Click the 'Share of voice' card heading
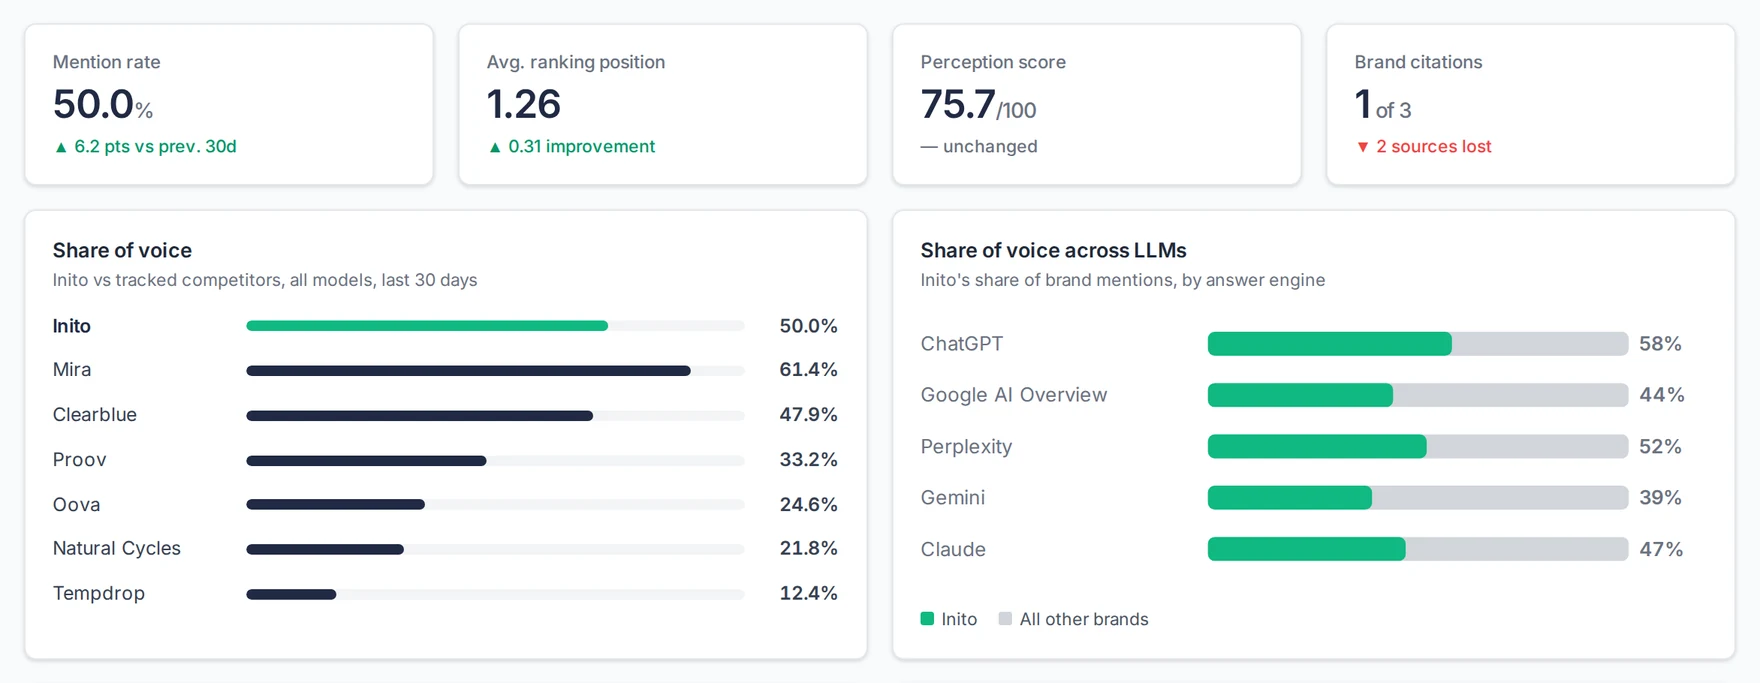This screenshot has width=1760, height=683. pyautogui.click(x=122, y=250)
